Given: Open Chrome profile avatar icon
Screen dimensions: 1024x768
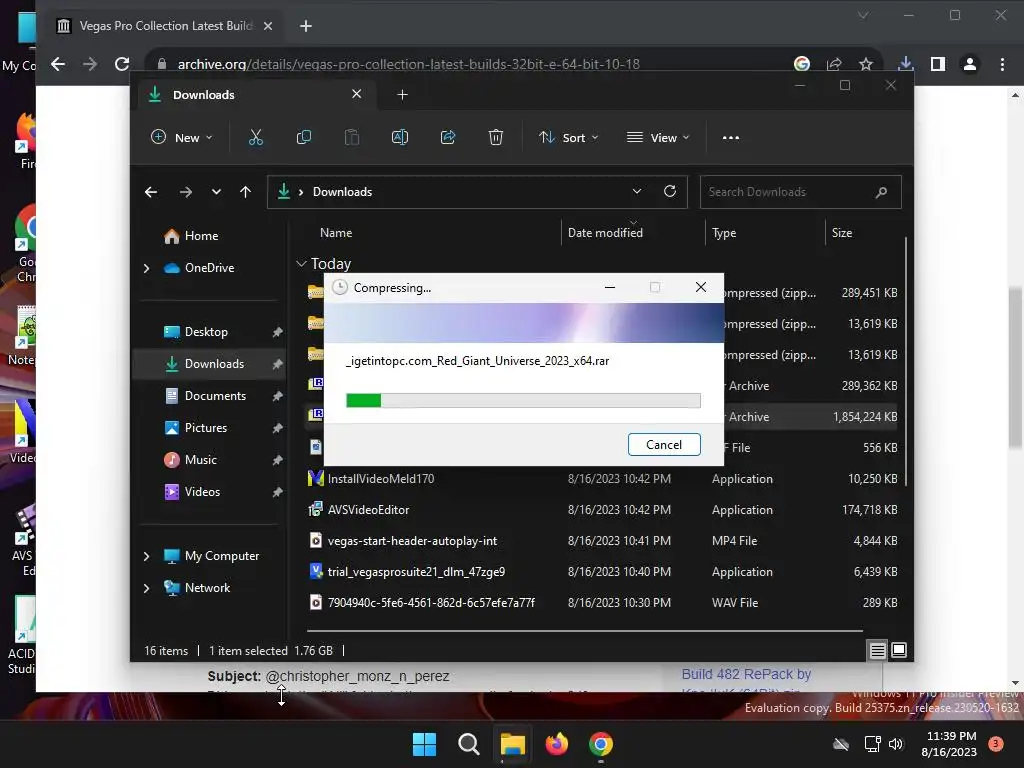Looking at the screenshot, I should tap(970, 64).
